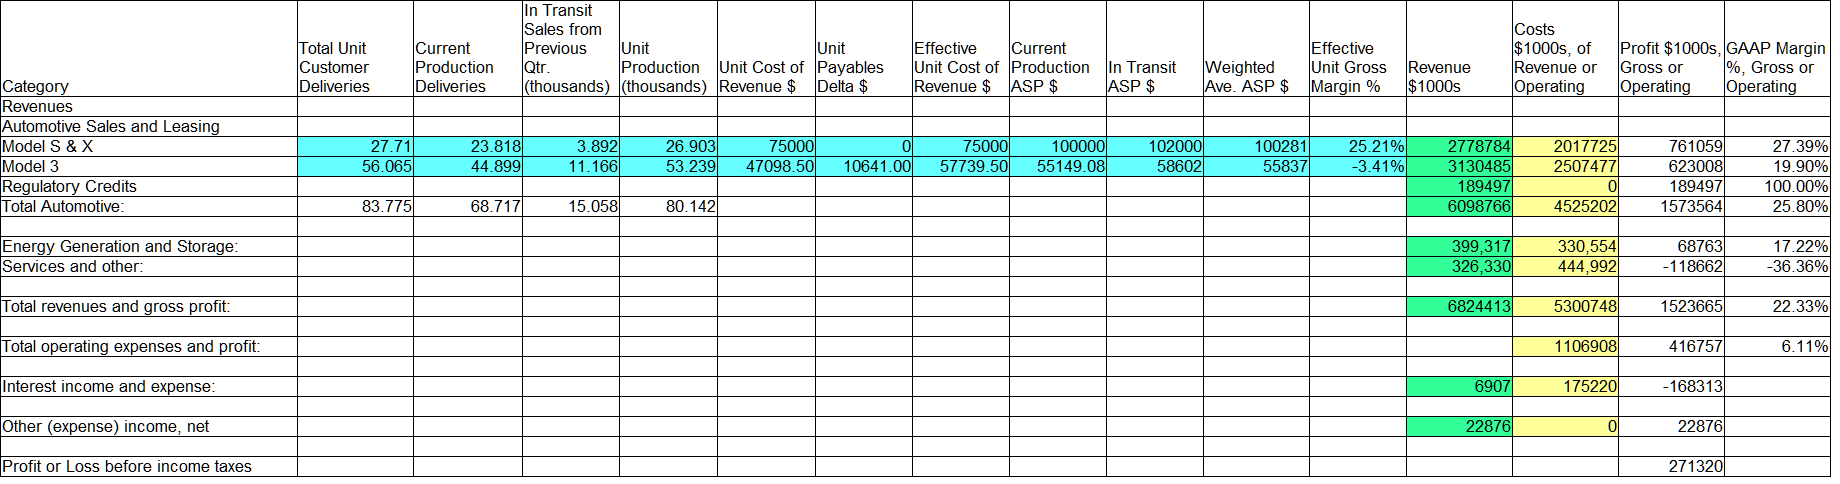The height and width of the screenshot is (484, 1840).
Task: Select production ASP cell 55149.08
Action: point(1058,167)
